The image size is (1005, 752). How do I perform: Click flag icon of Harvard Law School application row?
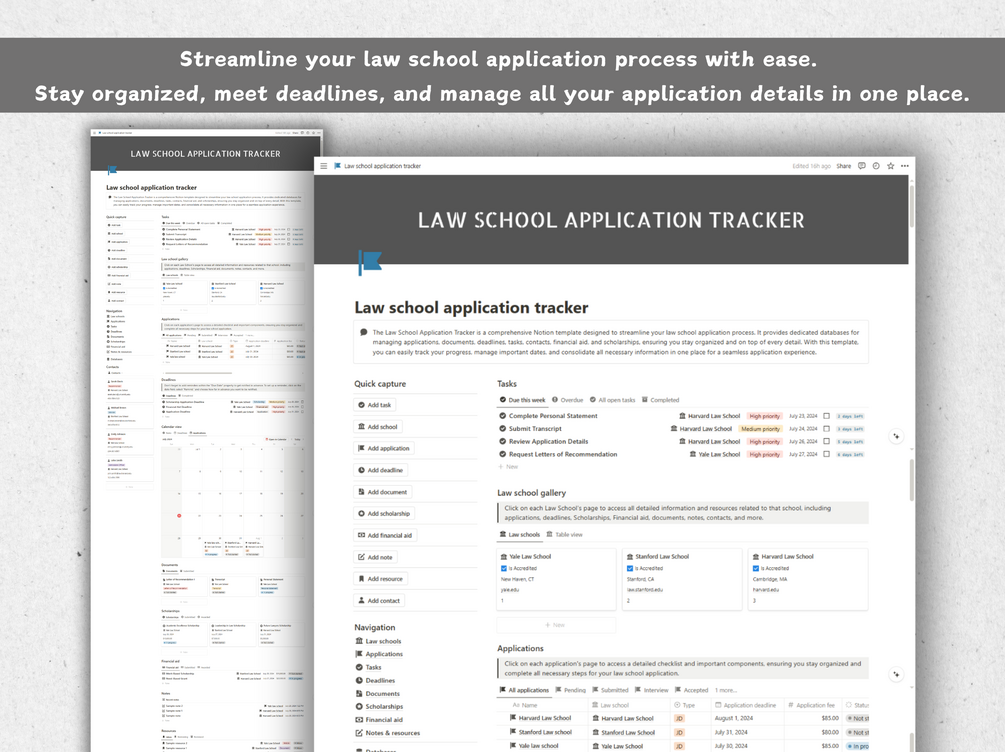[x=513, y=718]
